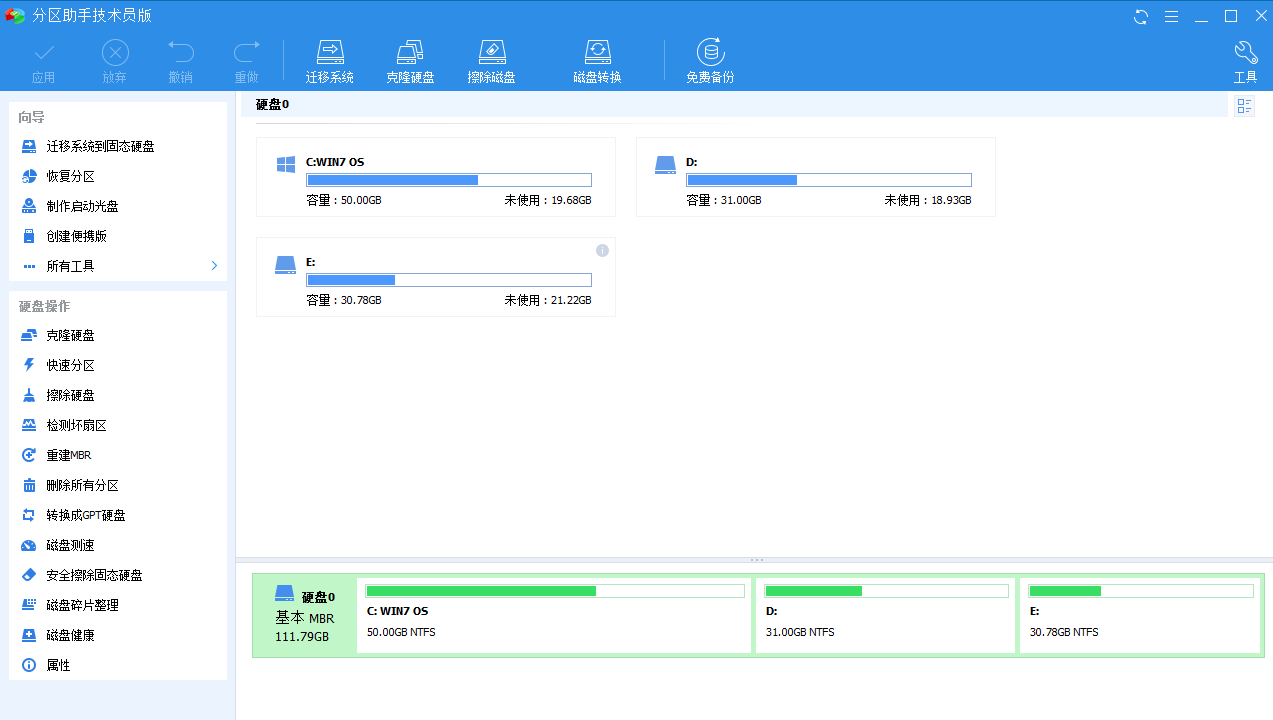Click the C: WIN7 OS usage bar in disk map

pos(555,591)
